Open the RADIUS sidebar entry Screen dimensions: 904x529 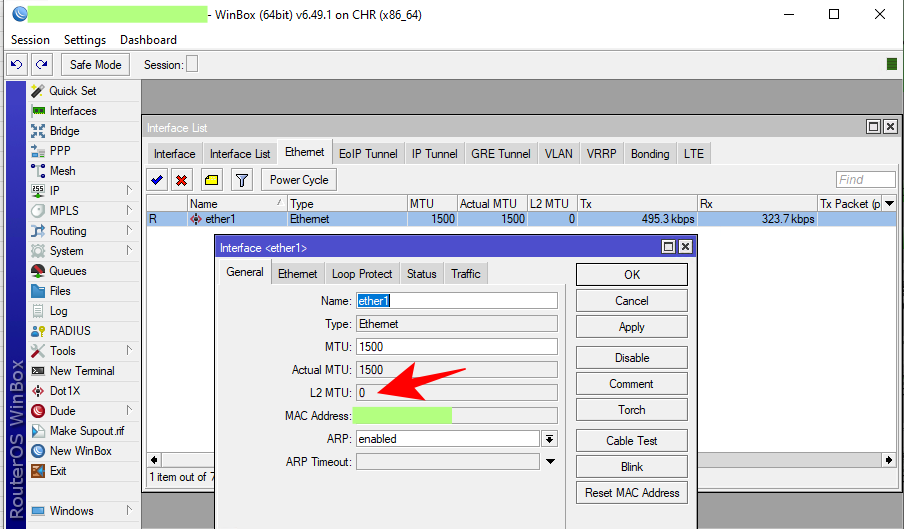(x=70, y=331)
